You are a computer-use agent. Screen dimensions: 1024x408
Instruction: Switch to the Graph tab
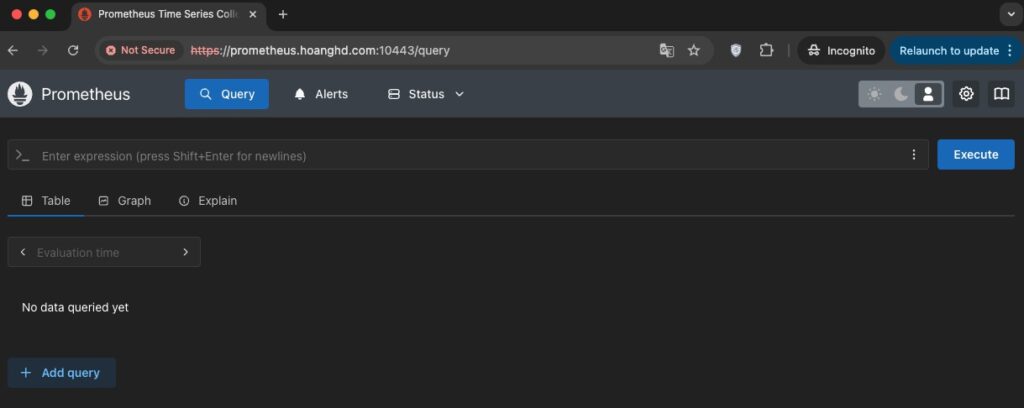tap(124, 200)
